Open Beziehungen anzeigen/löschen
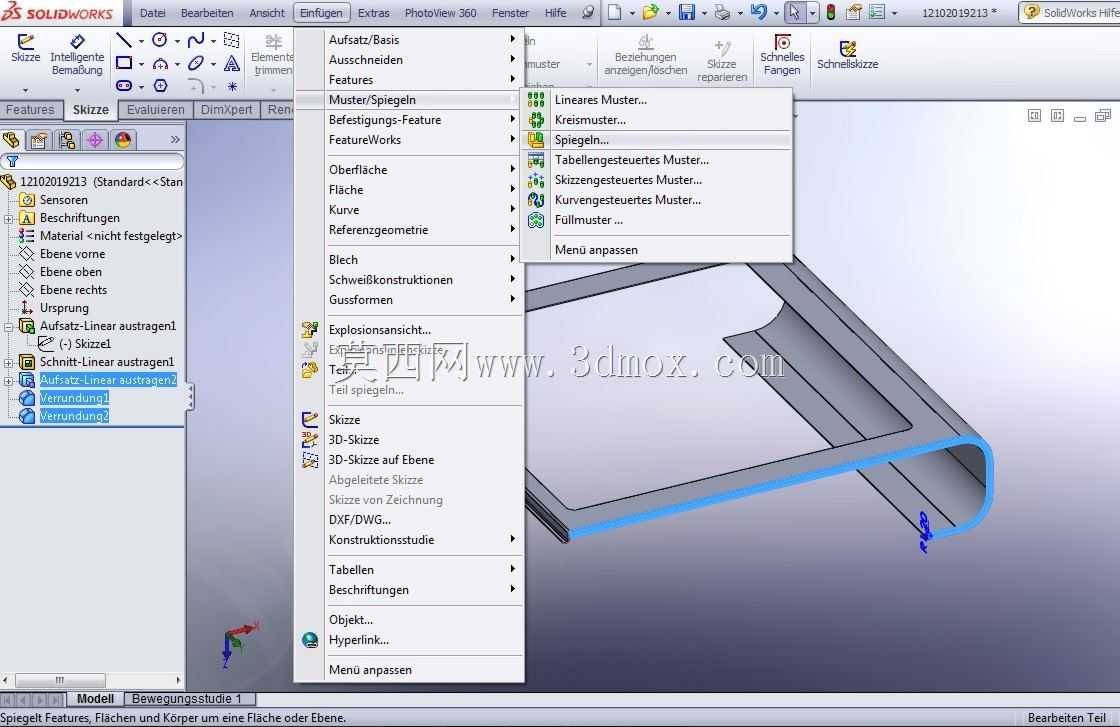 point(646,54)
